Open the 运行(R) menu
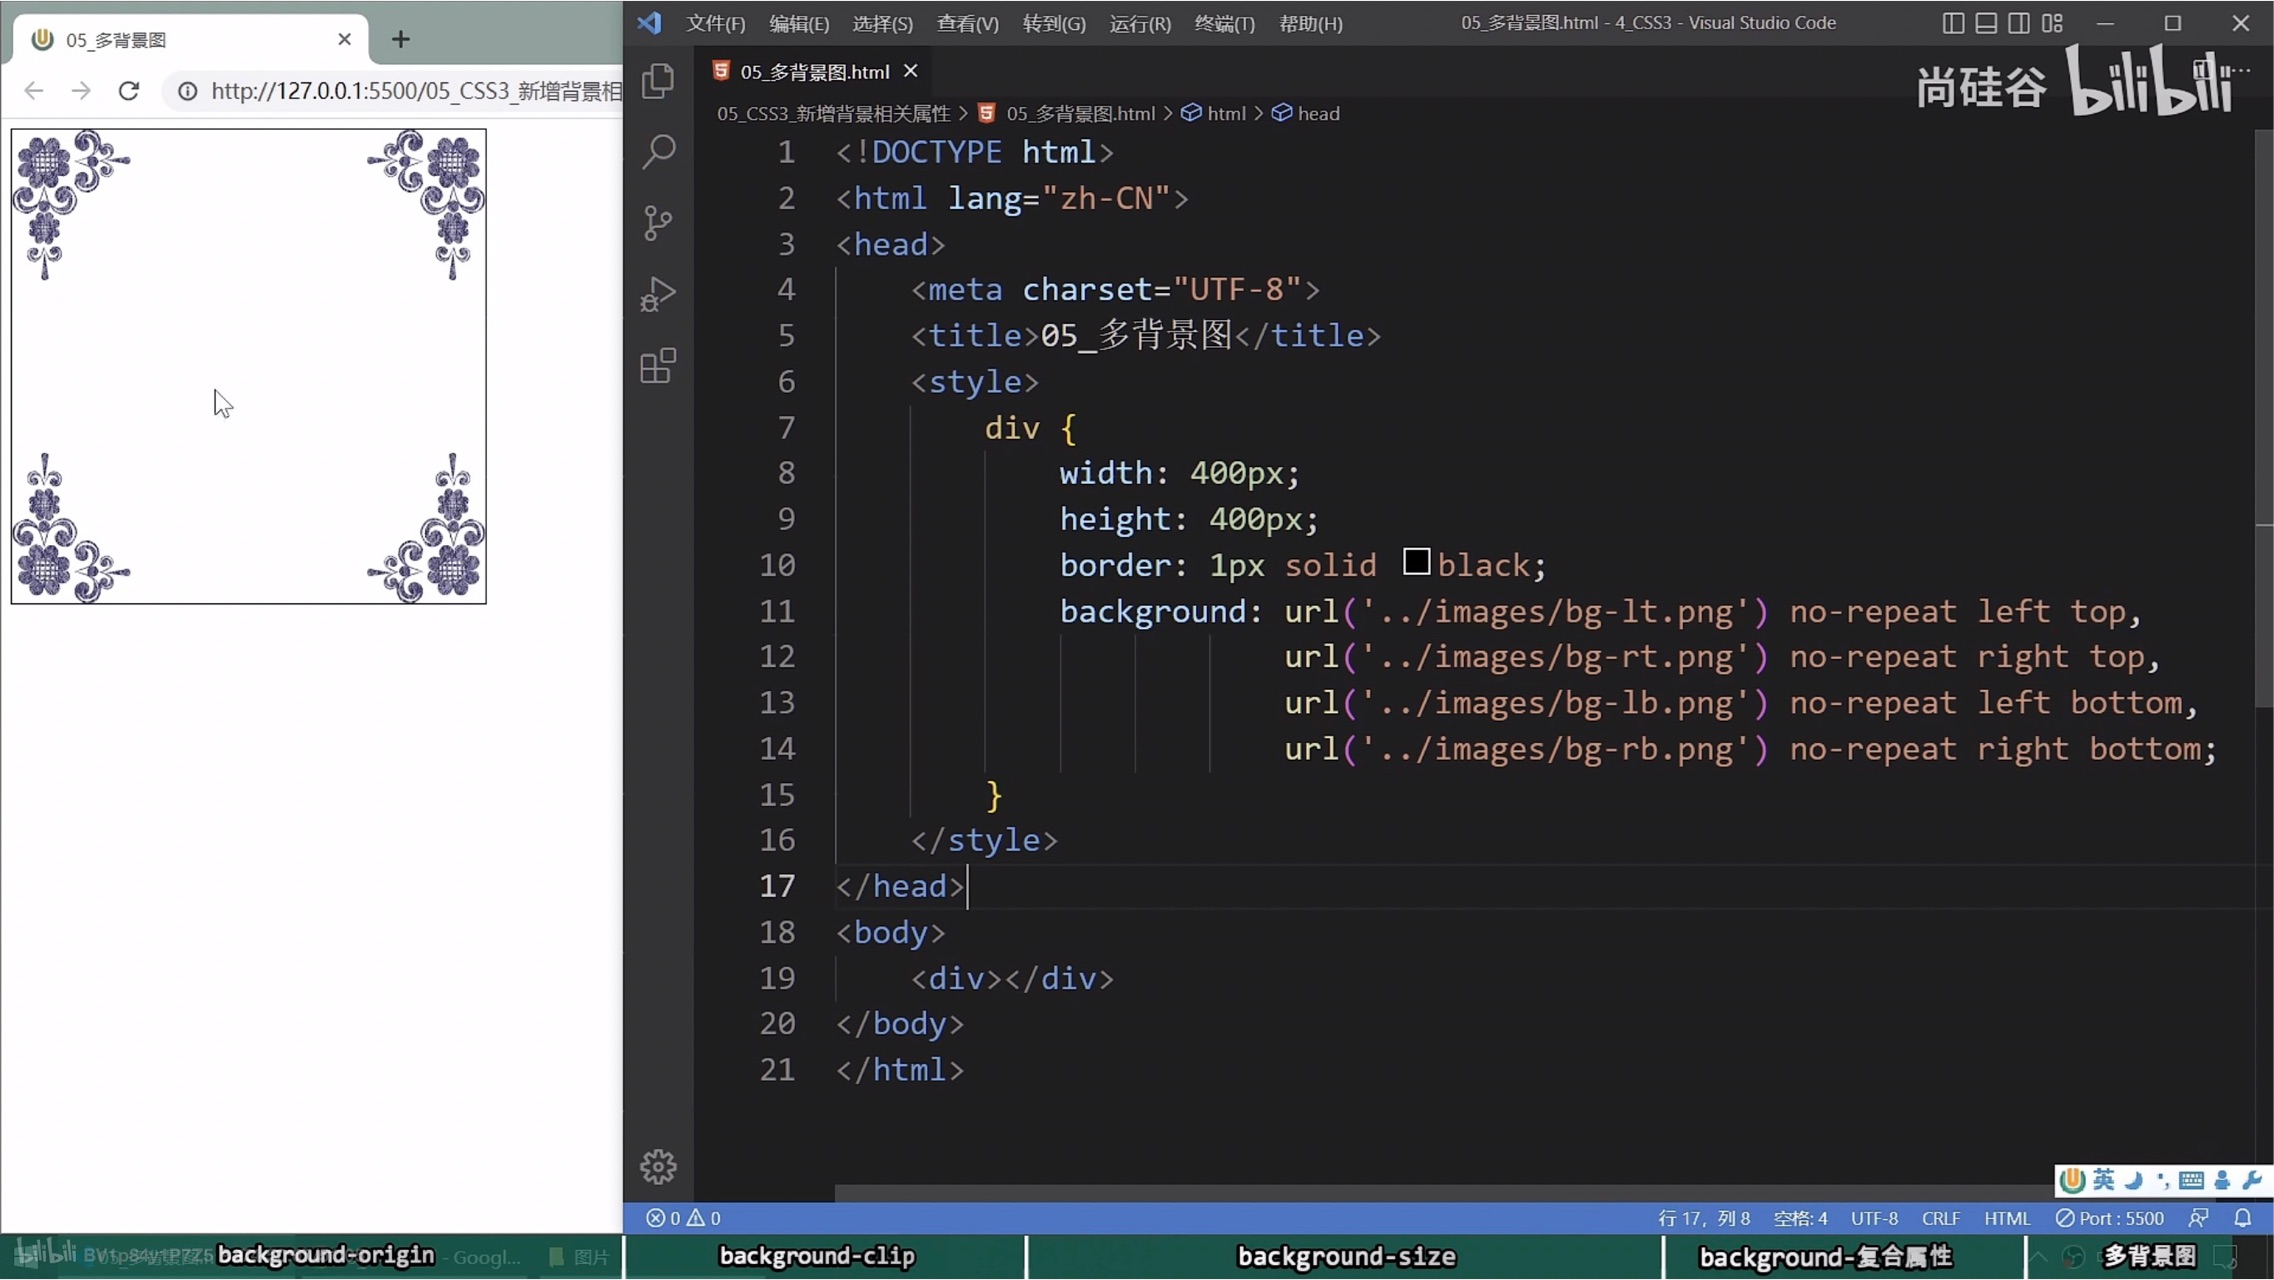Viewport: 2274px width, 1280px height. point(1140,23)
